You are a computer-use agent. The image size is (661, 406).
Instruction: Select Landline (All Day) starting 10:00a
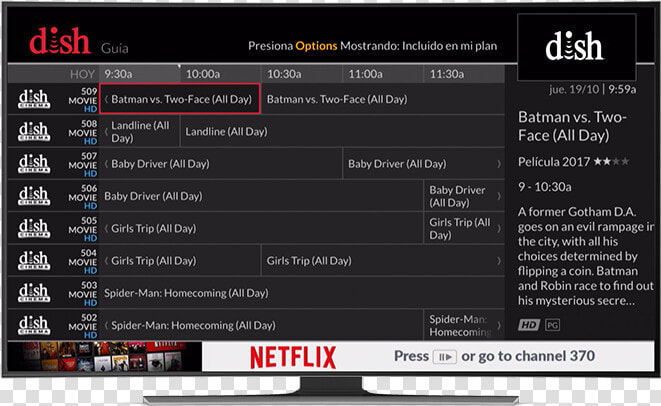pyautogui.click(x=342, y=132)
